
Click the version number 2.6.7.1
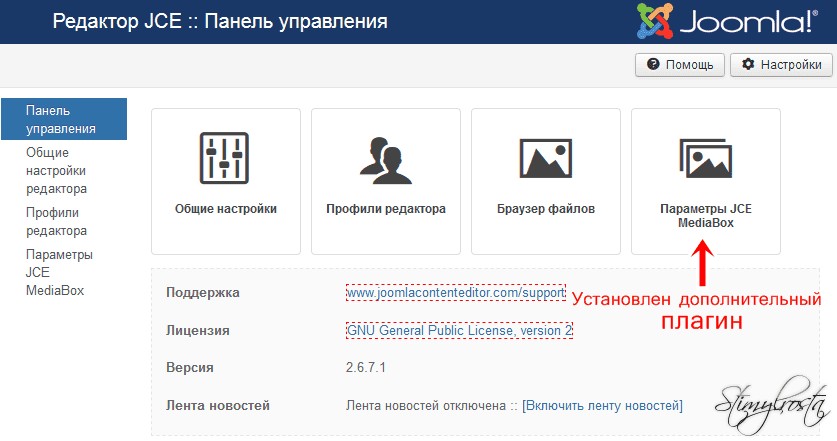coord(366,367)
